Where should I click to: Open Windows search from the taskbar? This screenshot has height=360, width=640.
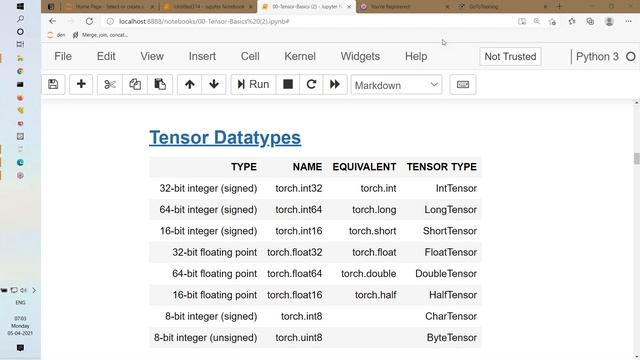20,19
